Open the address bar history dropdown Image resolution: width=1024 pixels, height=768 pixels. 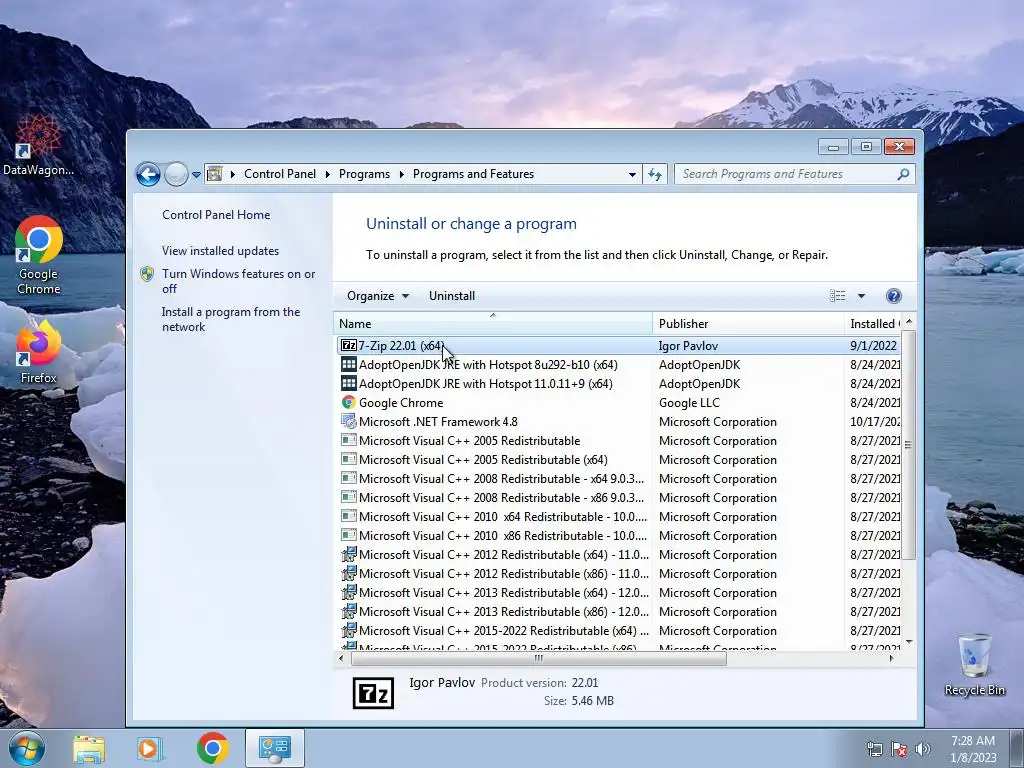tap(632, 174)
